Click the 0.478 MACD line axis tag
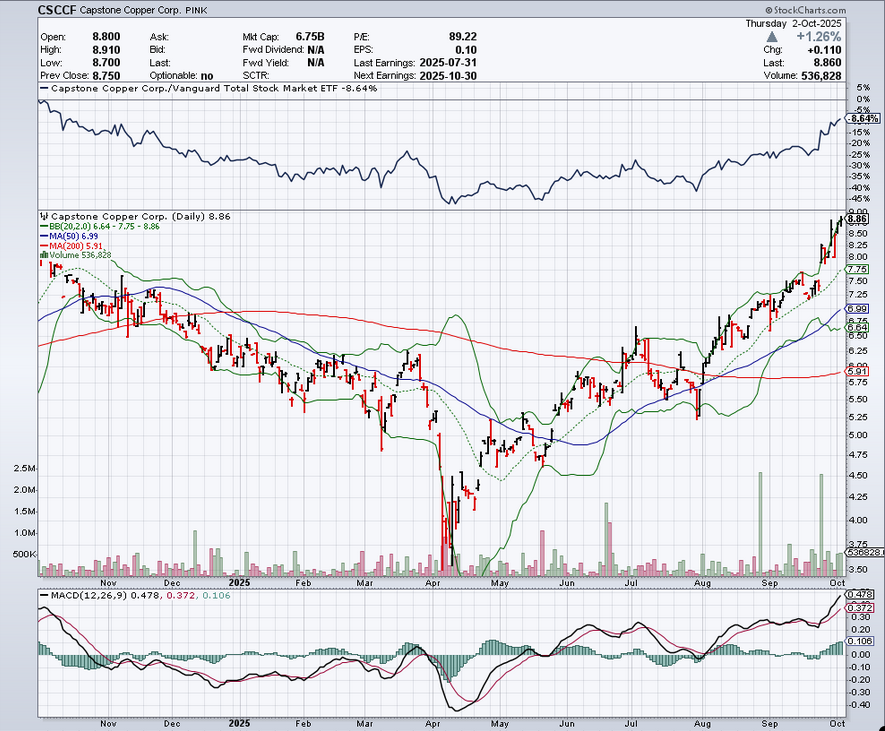Viewport: 885px width, 731px height. point(859,594)
